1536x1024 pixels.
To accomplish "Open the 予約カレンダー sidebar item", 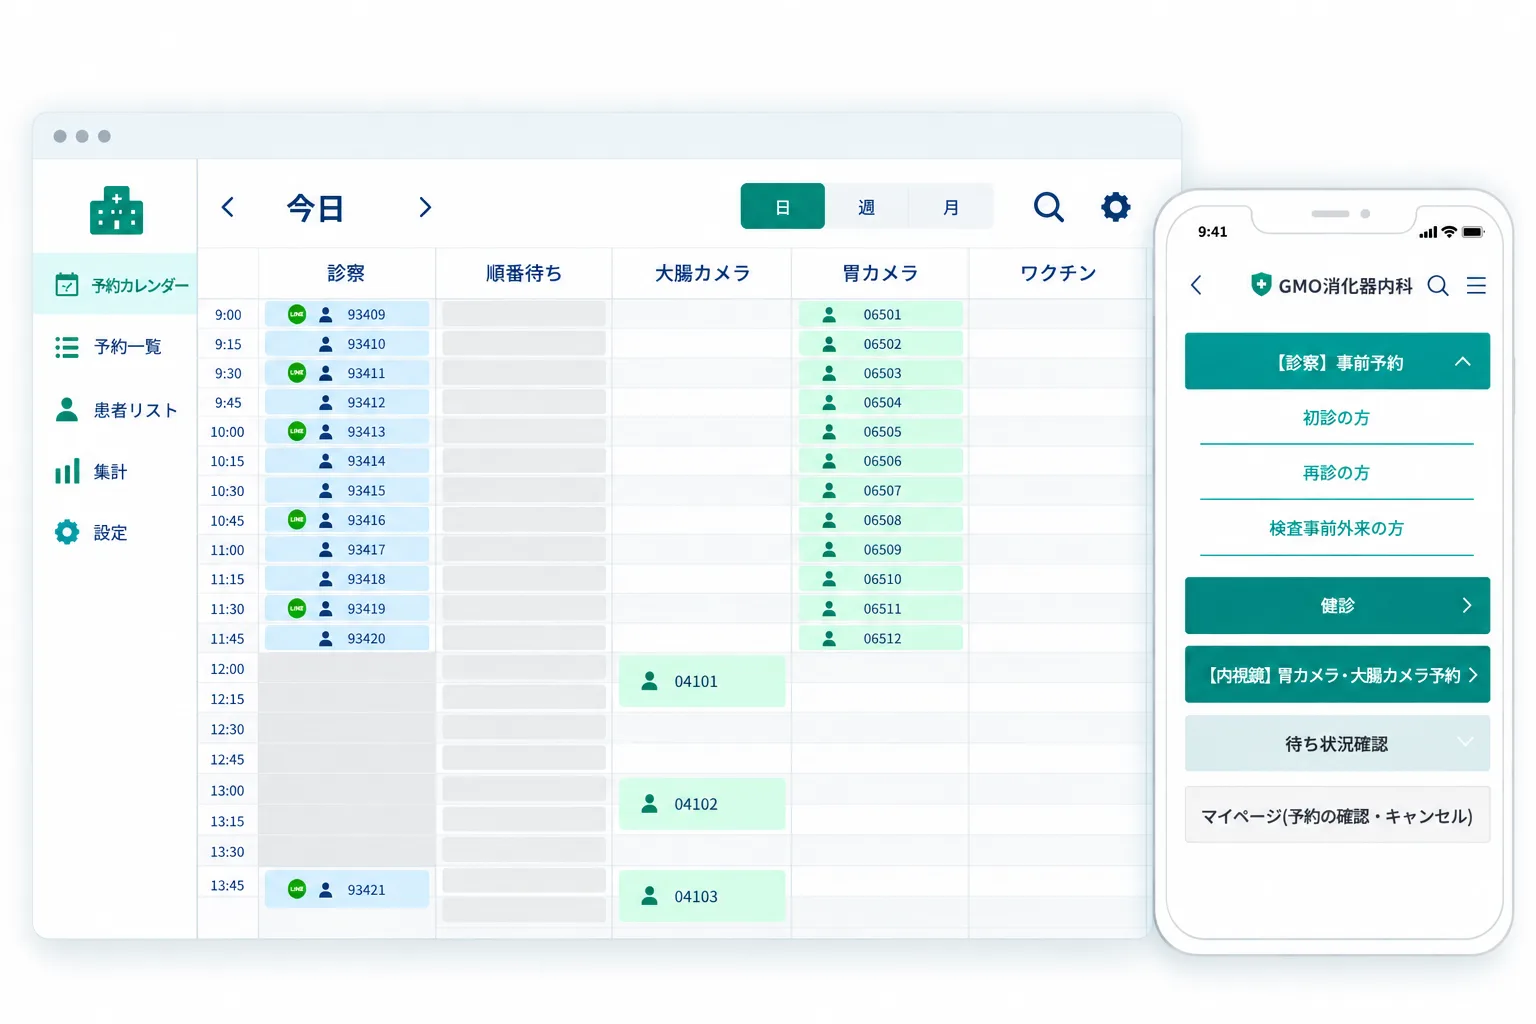I will pyautogui.click(x=116, y=285).
